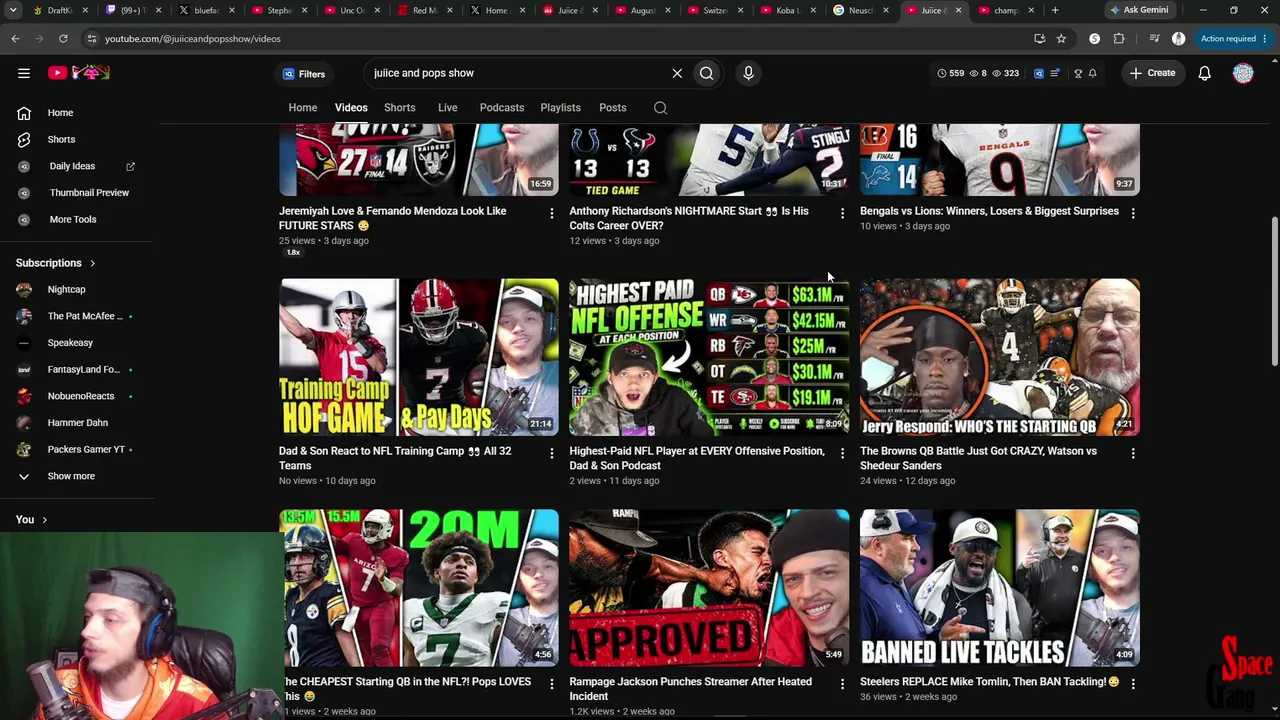Open Shorts in the left sidebar
The width and height of the screenshot is (1280, 720).
point(76,140)
